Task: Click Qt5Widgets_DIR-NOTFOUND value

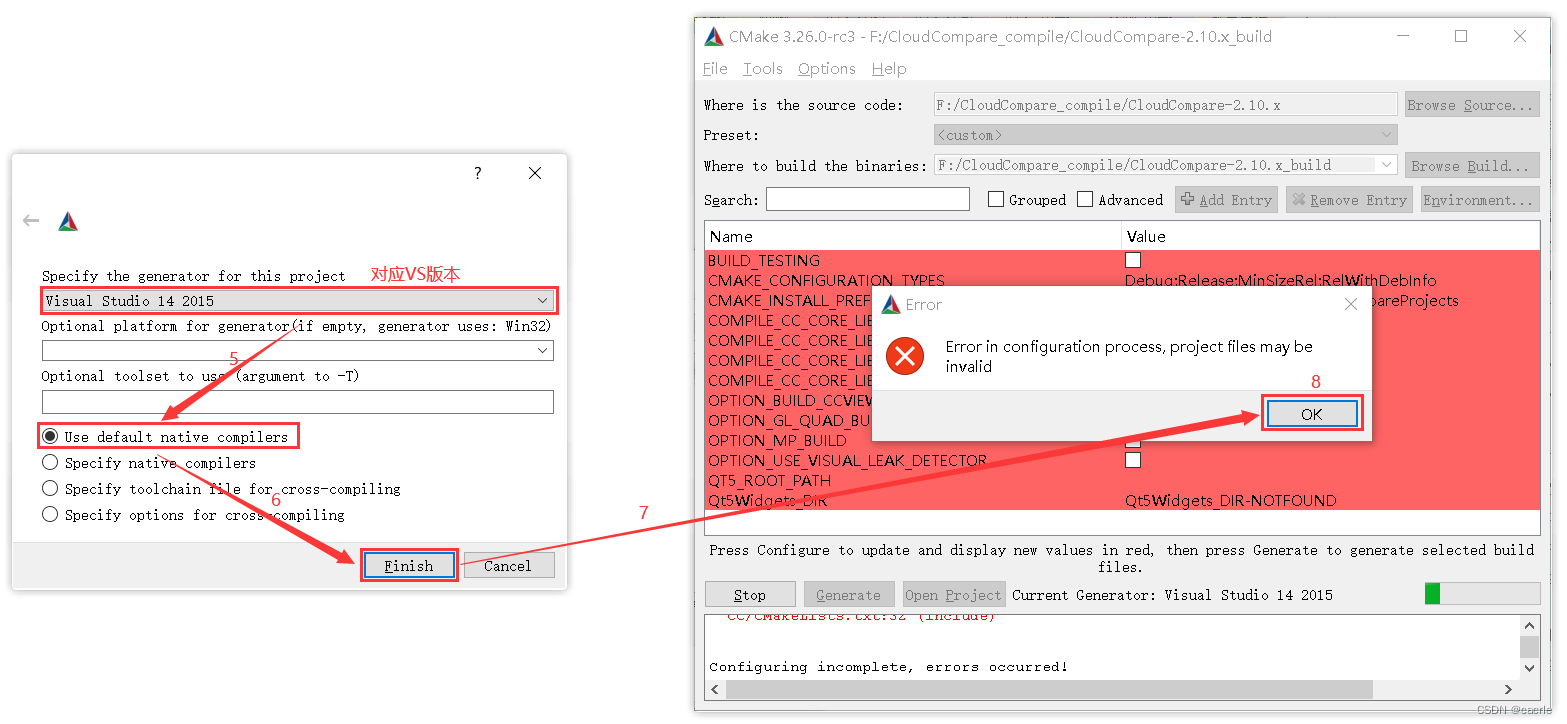Action: pyautogui.click(x=1230, y=500)
